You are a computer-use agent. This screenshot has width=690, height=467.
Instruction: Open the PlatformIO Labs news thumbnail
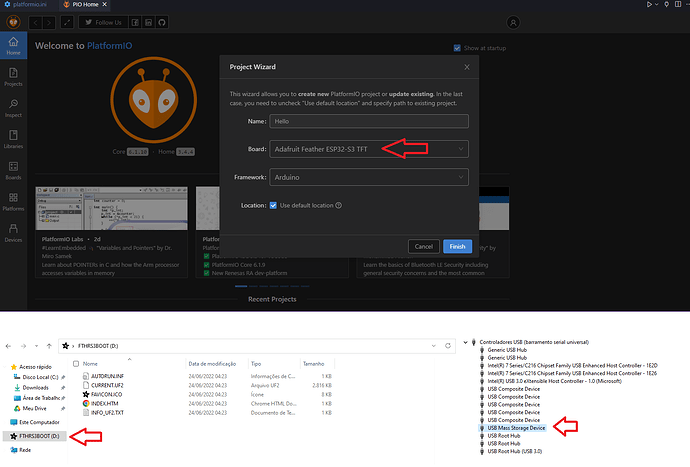click(x=111, y=208)
